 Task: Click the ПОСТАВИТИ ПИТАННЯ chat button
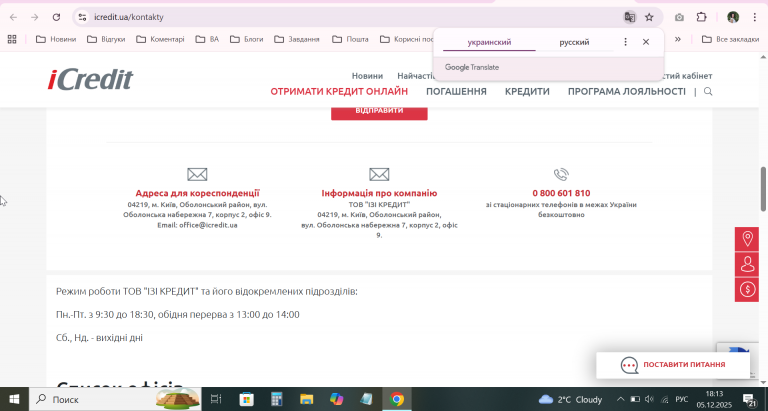673,365
